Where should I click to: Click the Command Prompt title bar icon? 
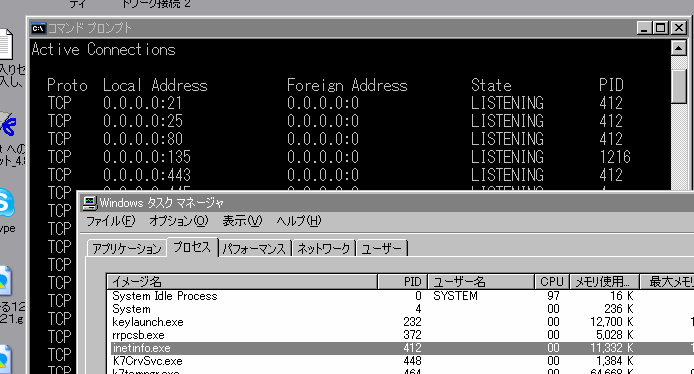[39, 28]
